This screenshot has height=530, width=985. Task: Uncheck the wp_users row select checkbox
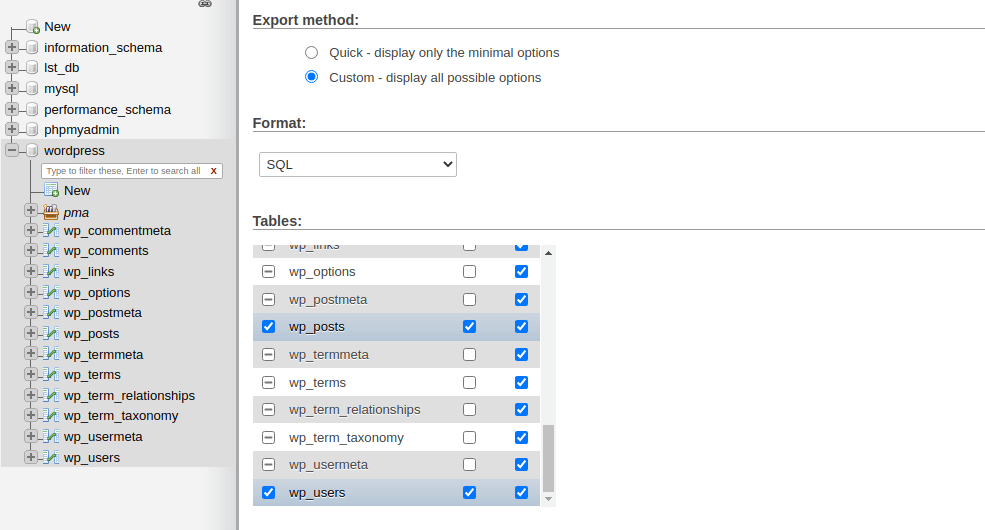268,492
